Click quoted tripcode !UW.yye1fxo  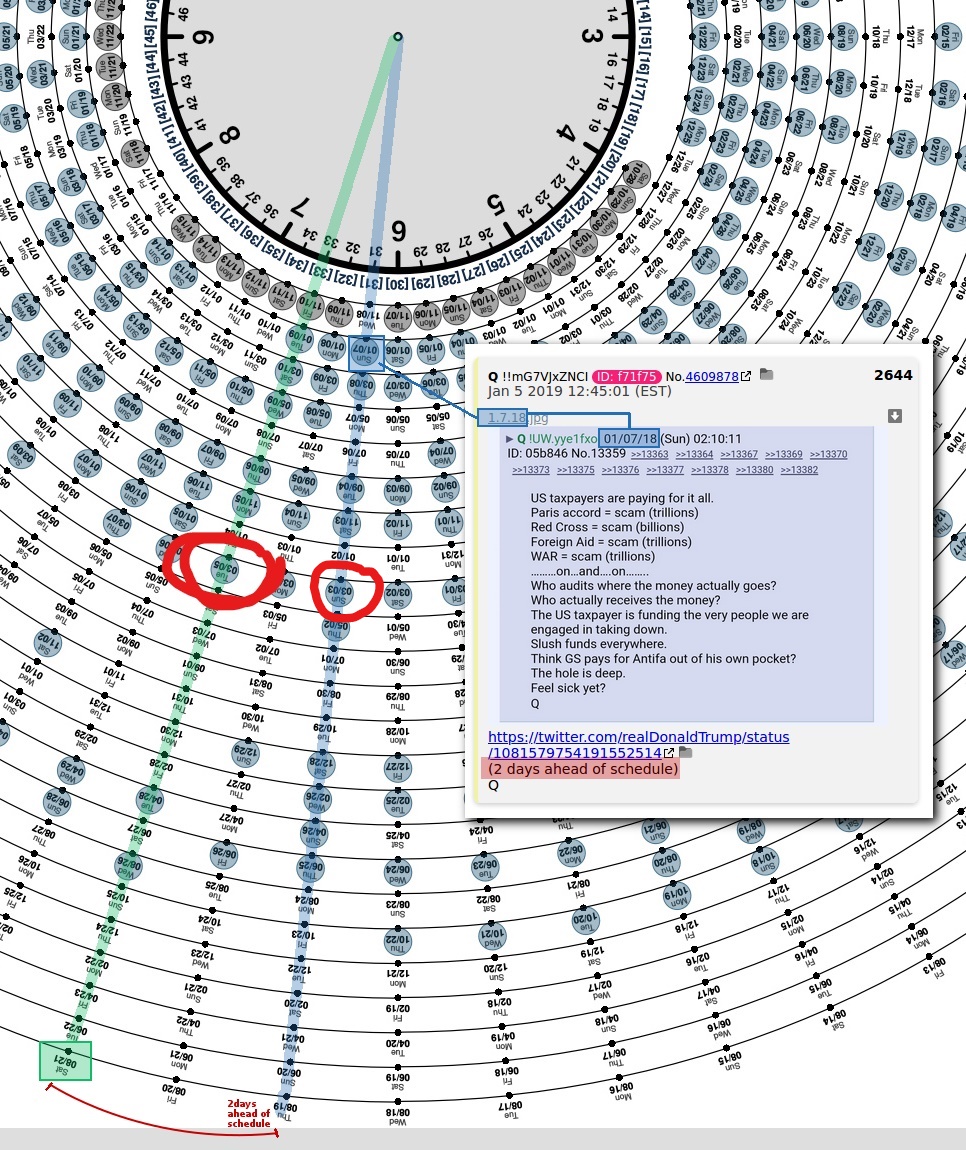click(x=563, y=439)
